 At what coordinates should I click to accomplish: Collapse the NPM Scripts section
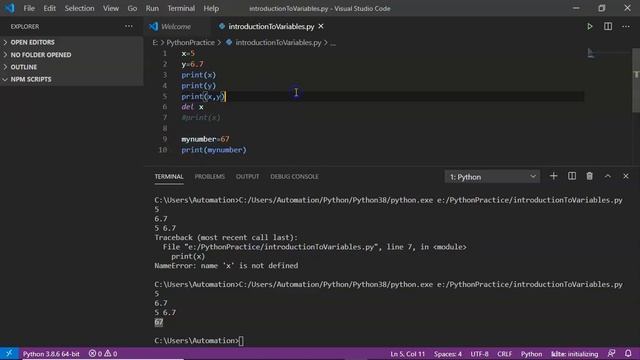(71, 79)
